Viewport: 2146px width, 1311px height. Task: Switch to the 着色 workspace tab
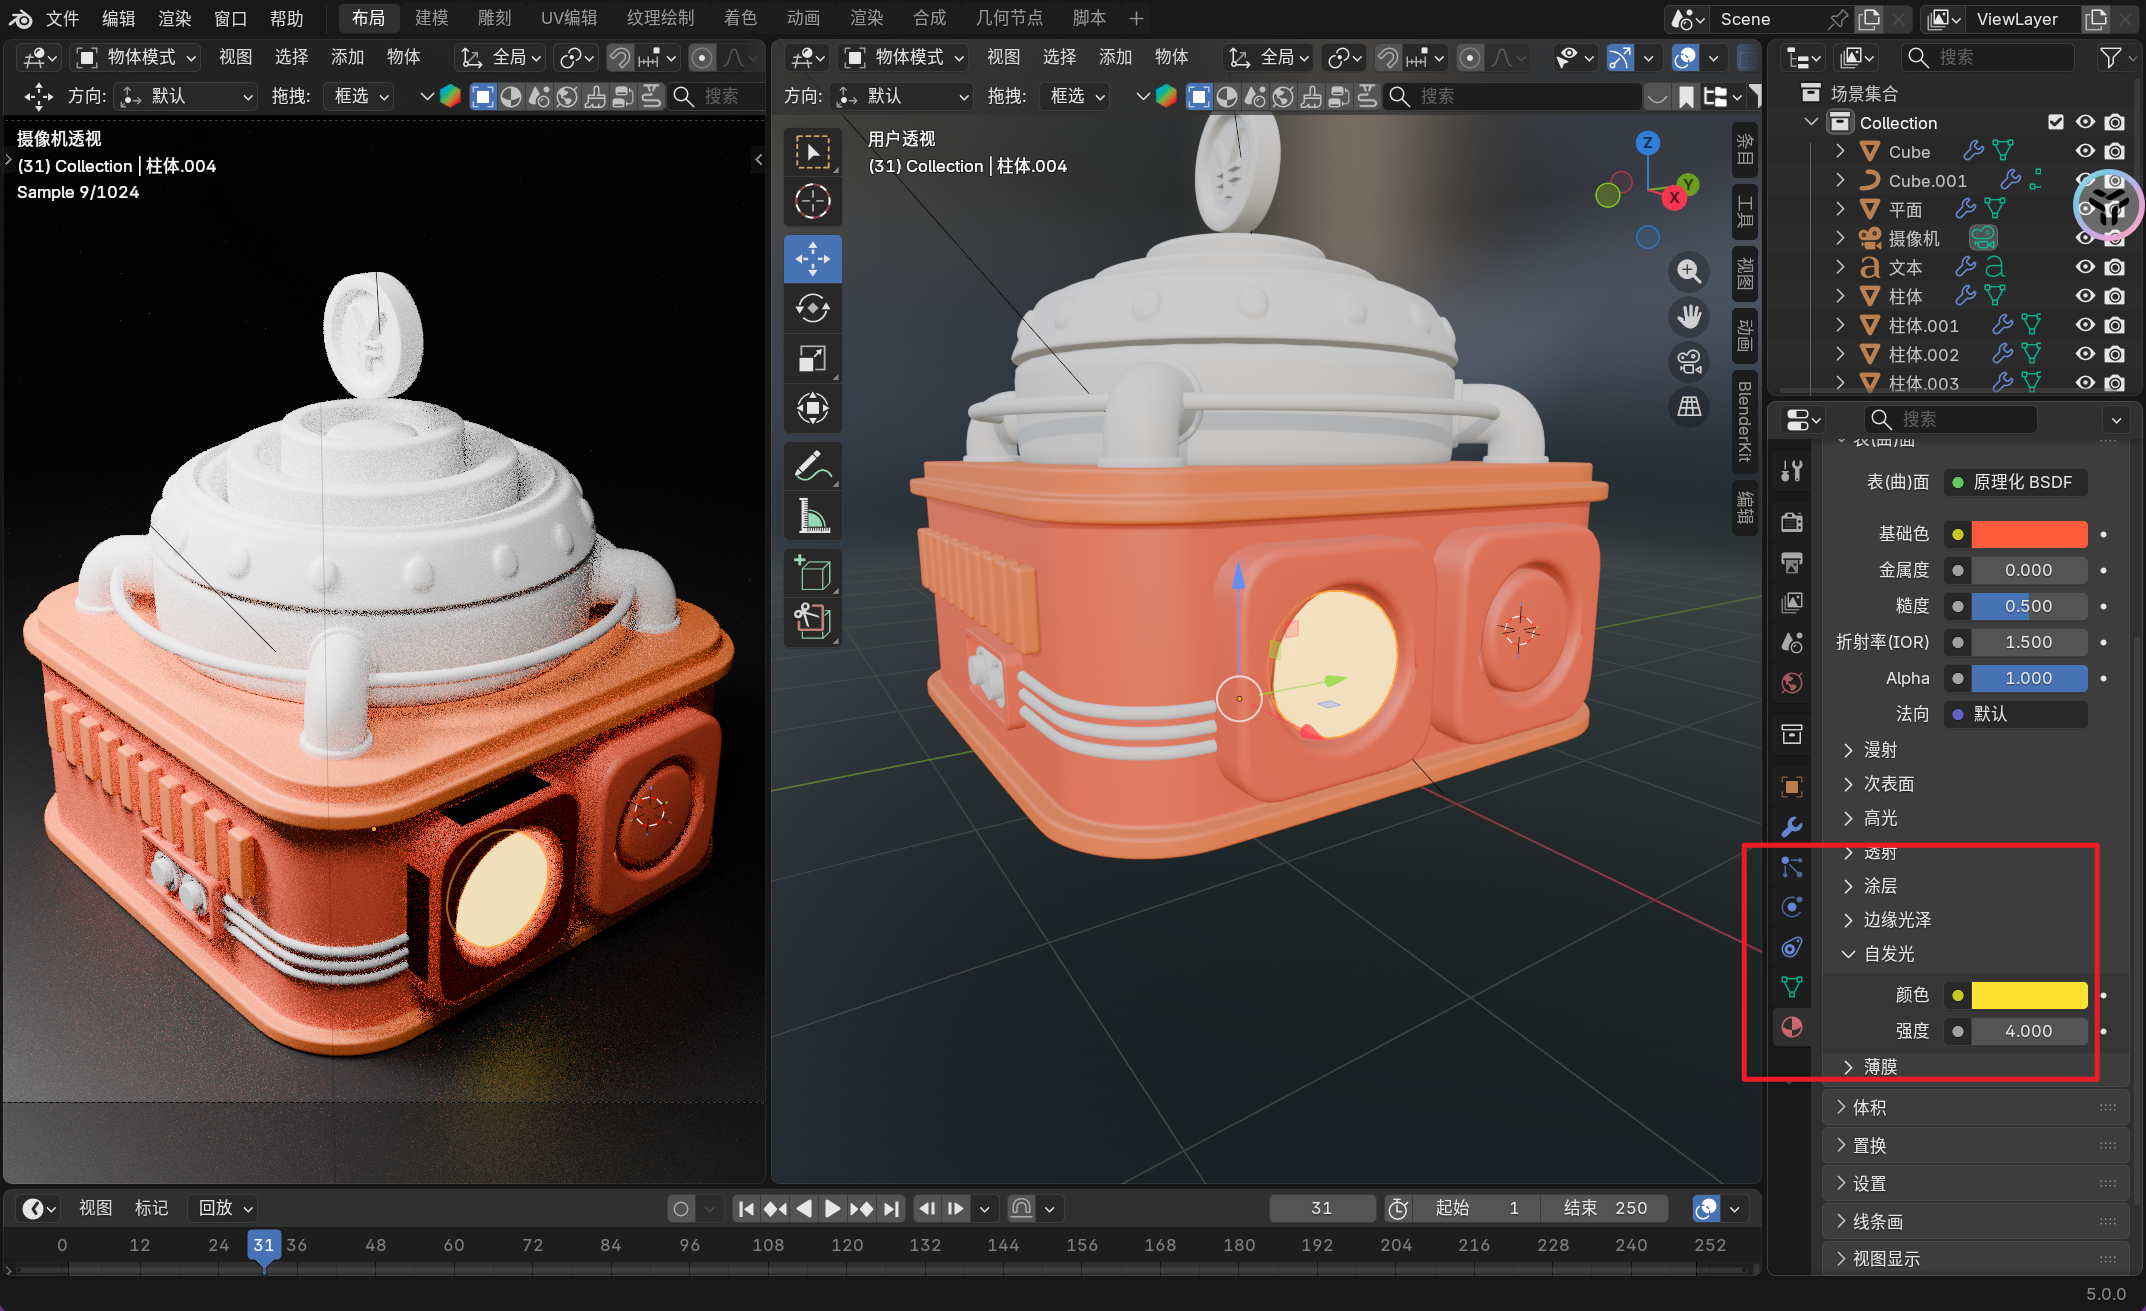click(x=740, y=18)
